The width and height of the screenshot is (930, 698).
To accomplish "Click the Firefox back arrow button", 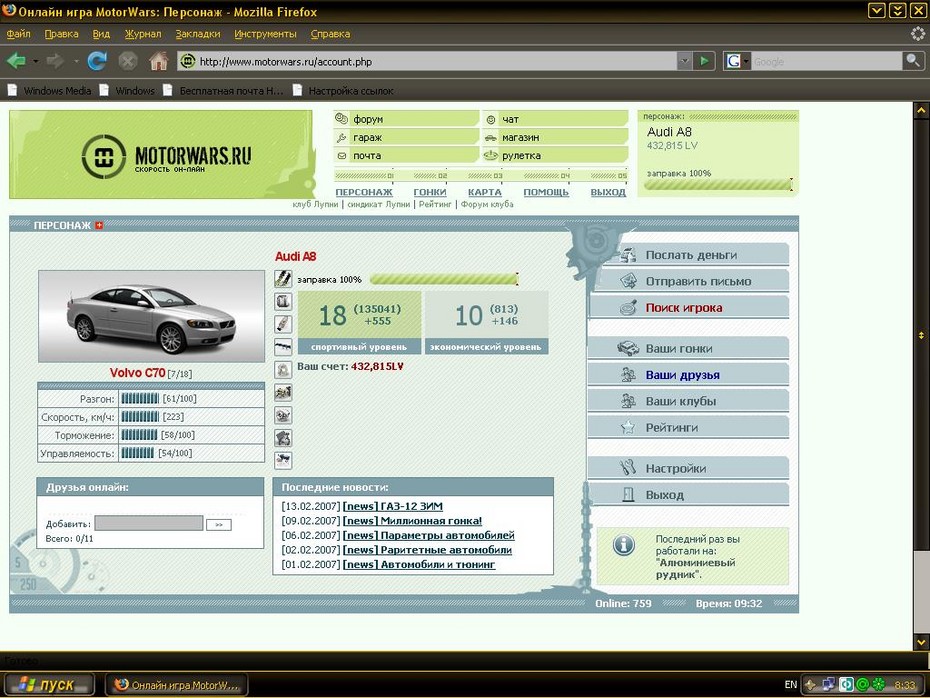I will click(x=16, y=60).
